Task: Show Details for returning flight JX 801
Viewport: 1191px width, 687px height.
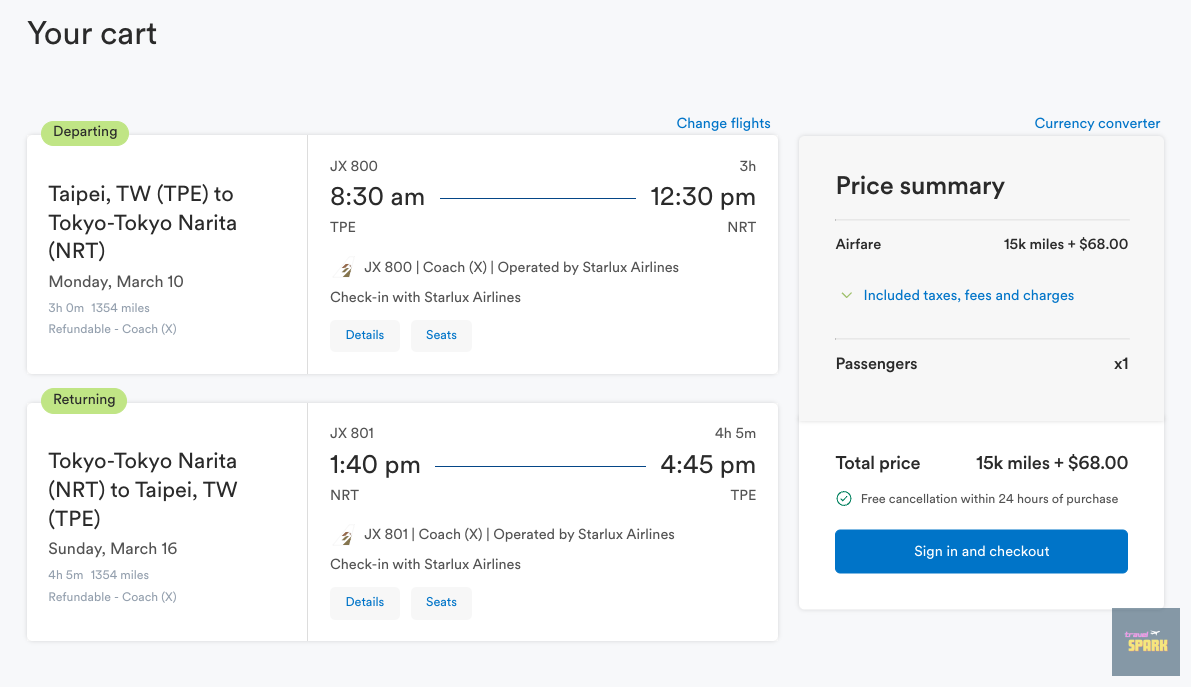Action: (x=365, y=603)
